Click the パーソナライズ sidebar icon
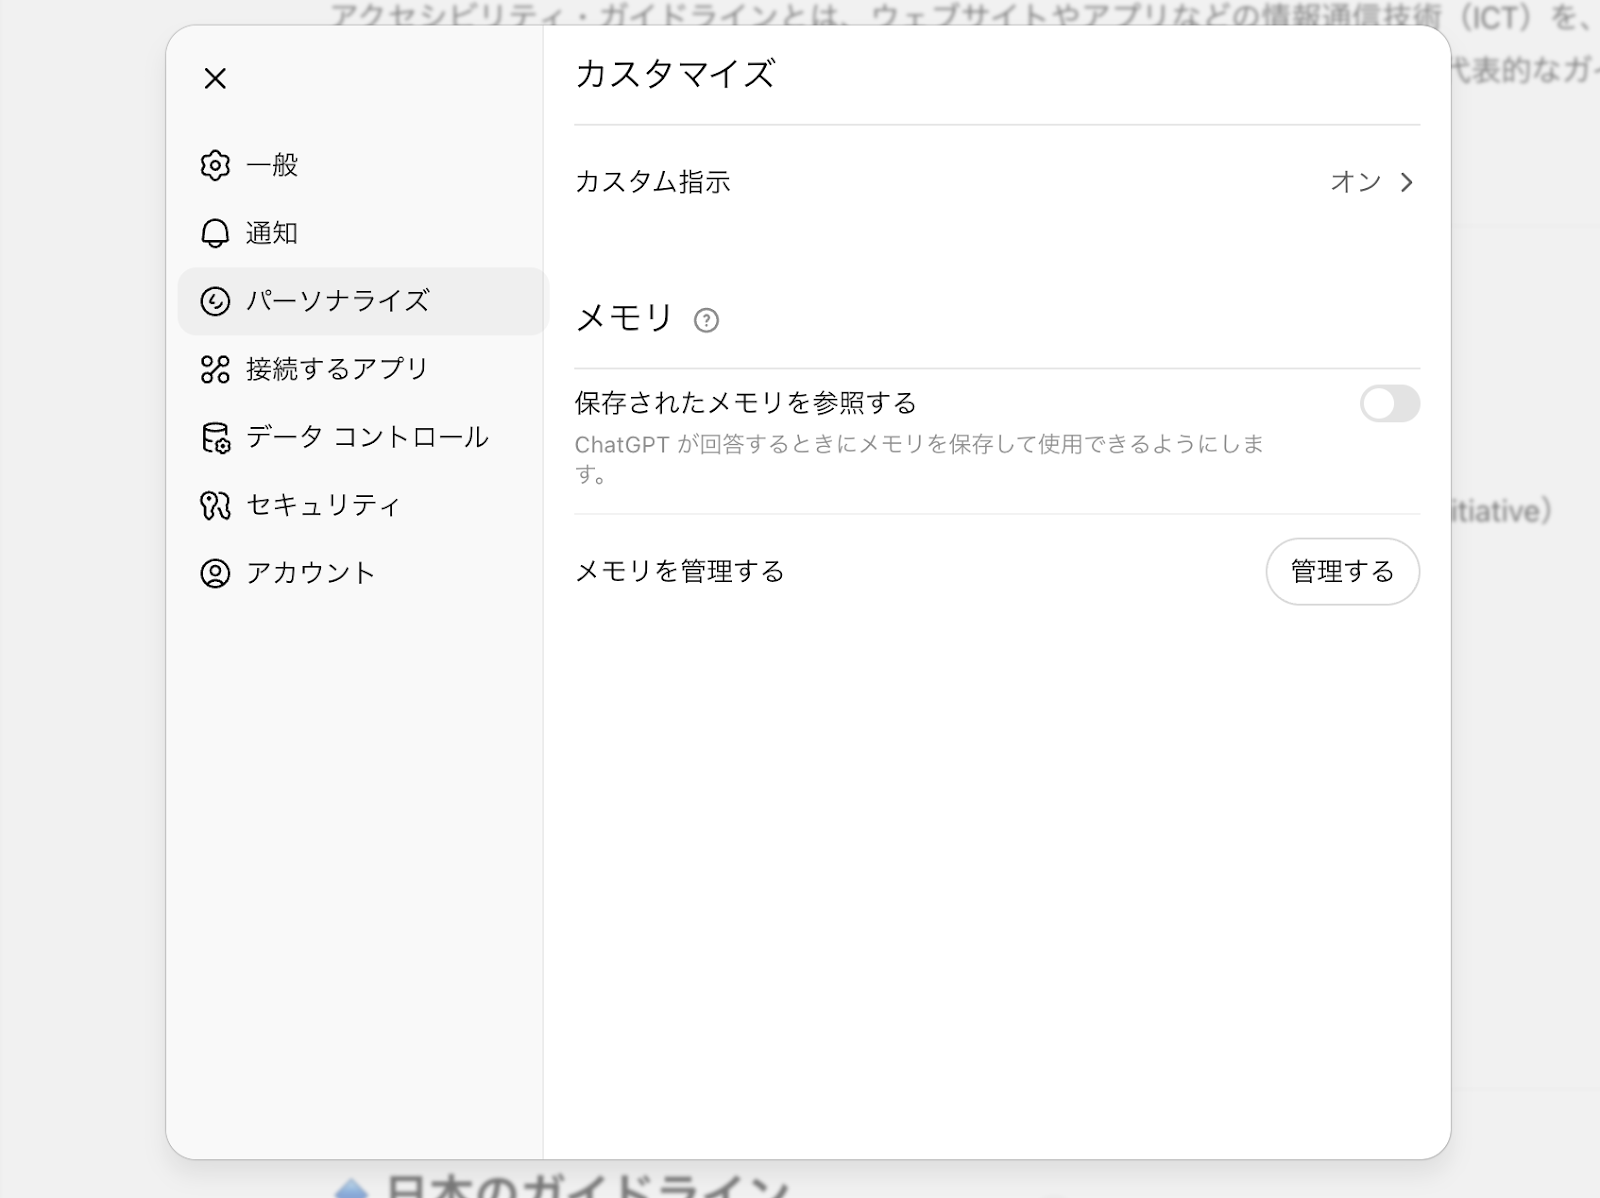This screenshot has height=1198, width=1600. tap(213, 301)
